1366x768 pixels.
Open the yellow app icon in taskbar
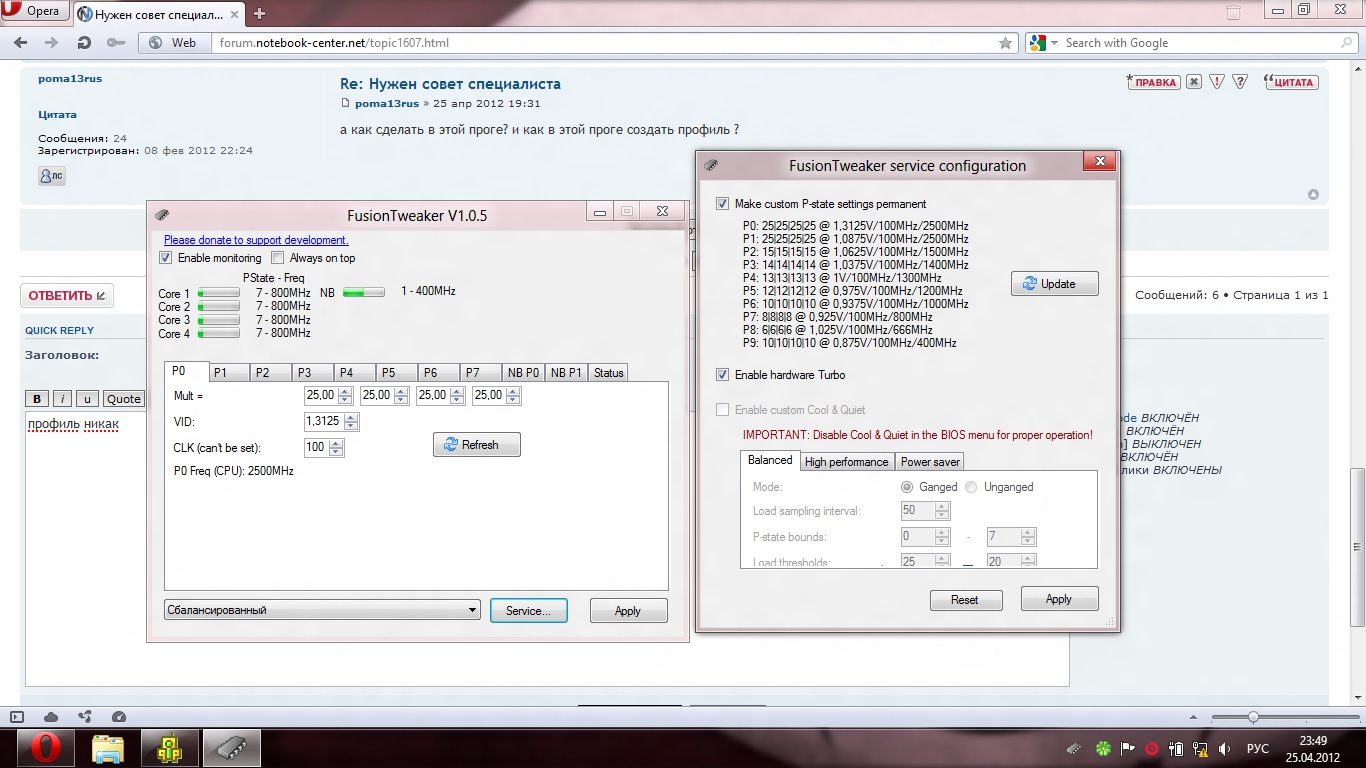pos(170,748)
